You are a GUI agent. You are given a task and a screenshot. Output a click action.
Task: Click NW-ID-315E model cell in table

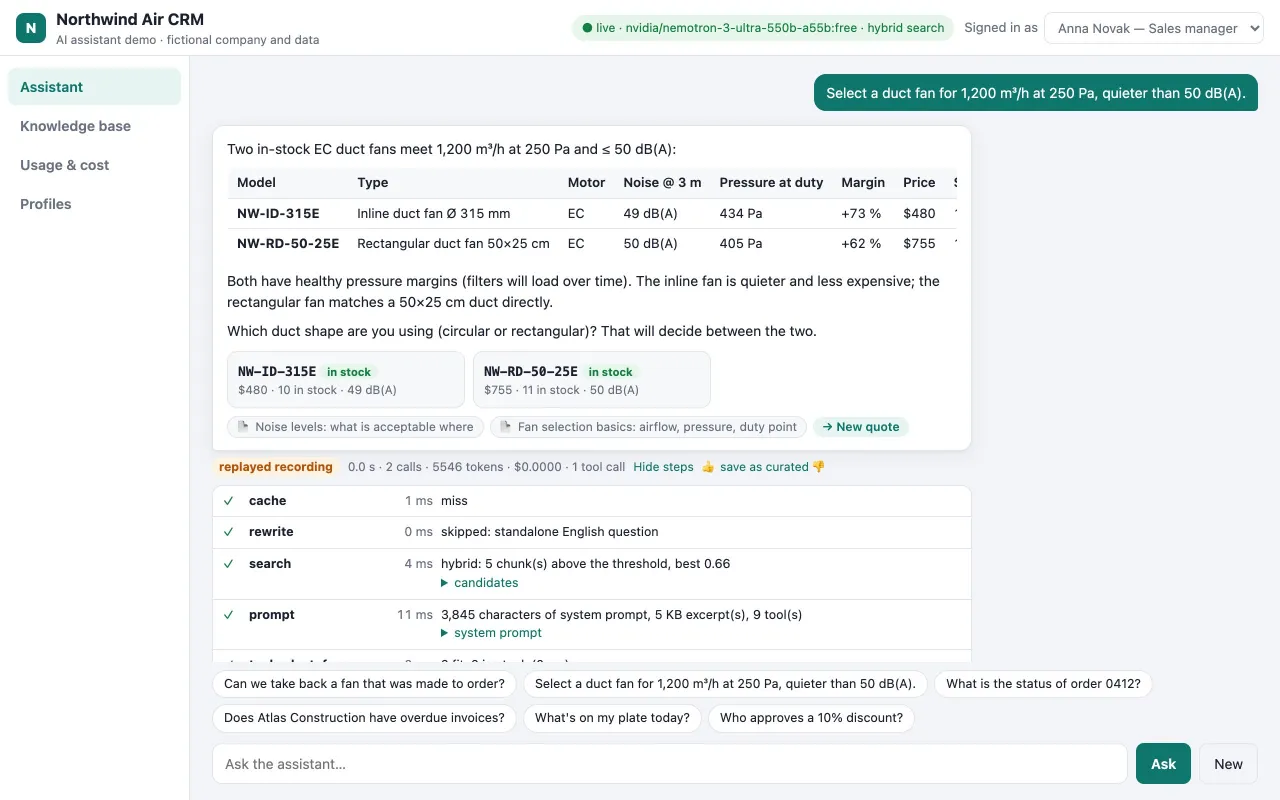[x=278, y=214]
